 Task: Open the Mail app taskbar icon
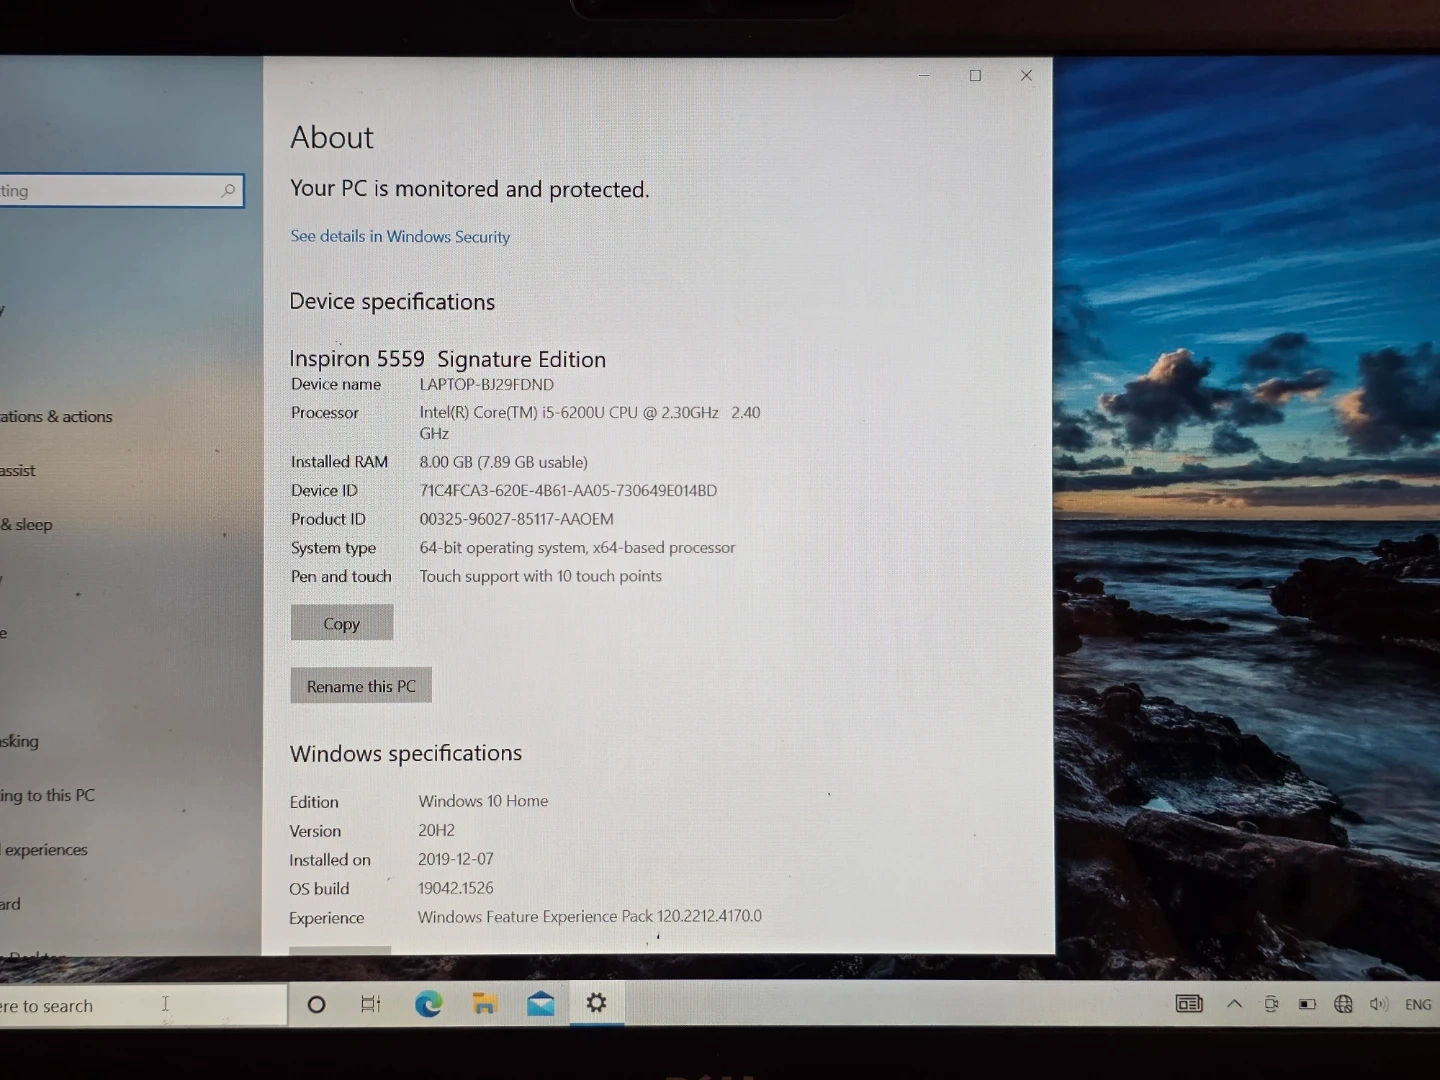(541, 1004)
